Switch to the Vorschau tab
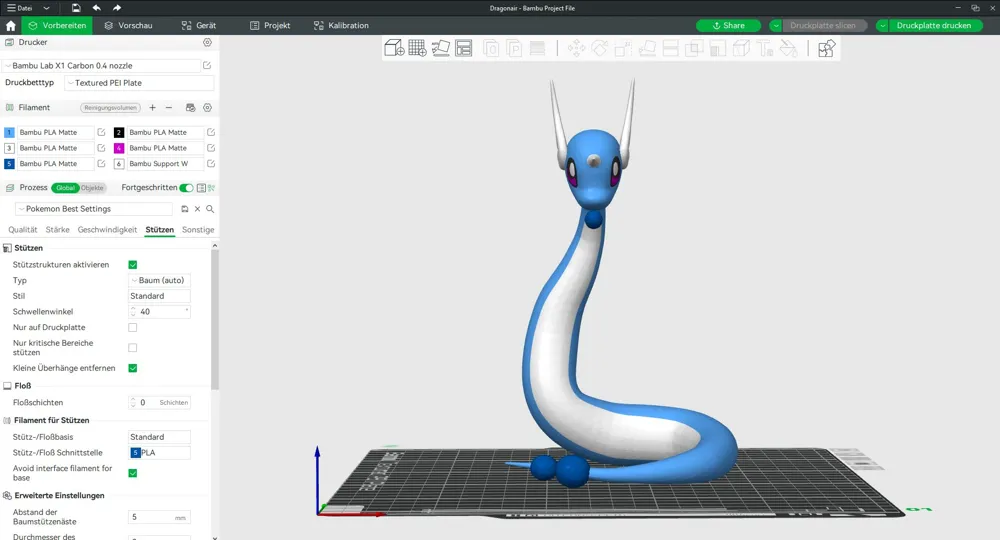 [128, 26]
